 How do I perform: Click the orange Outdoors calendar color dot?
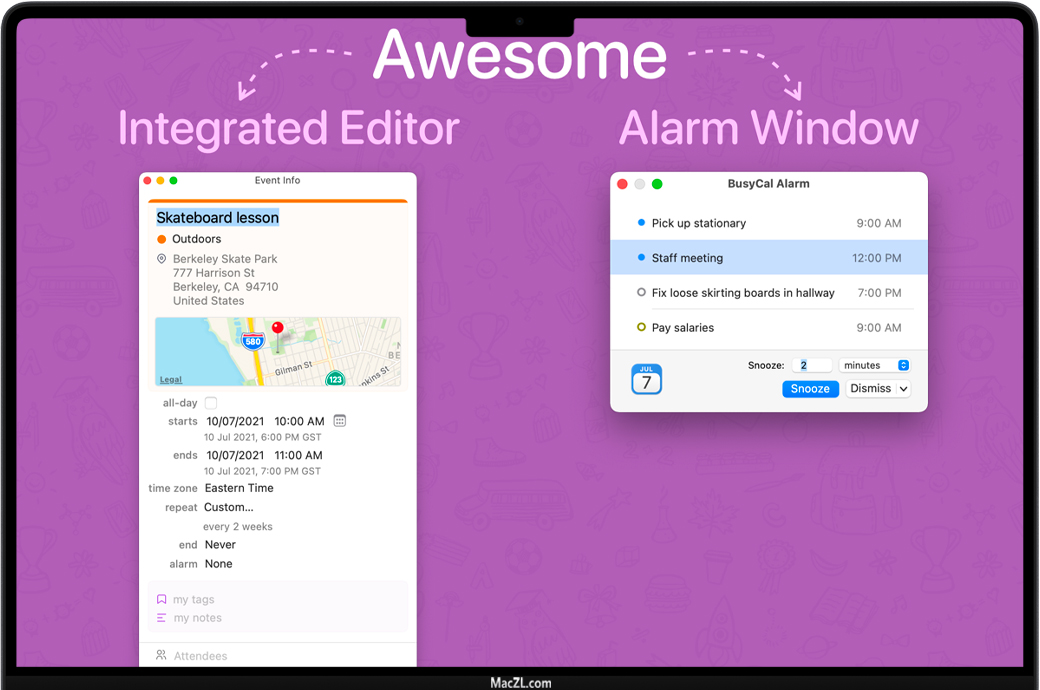point(161,239)
